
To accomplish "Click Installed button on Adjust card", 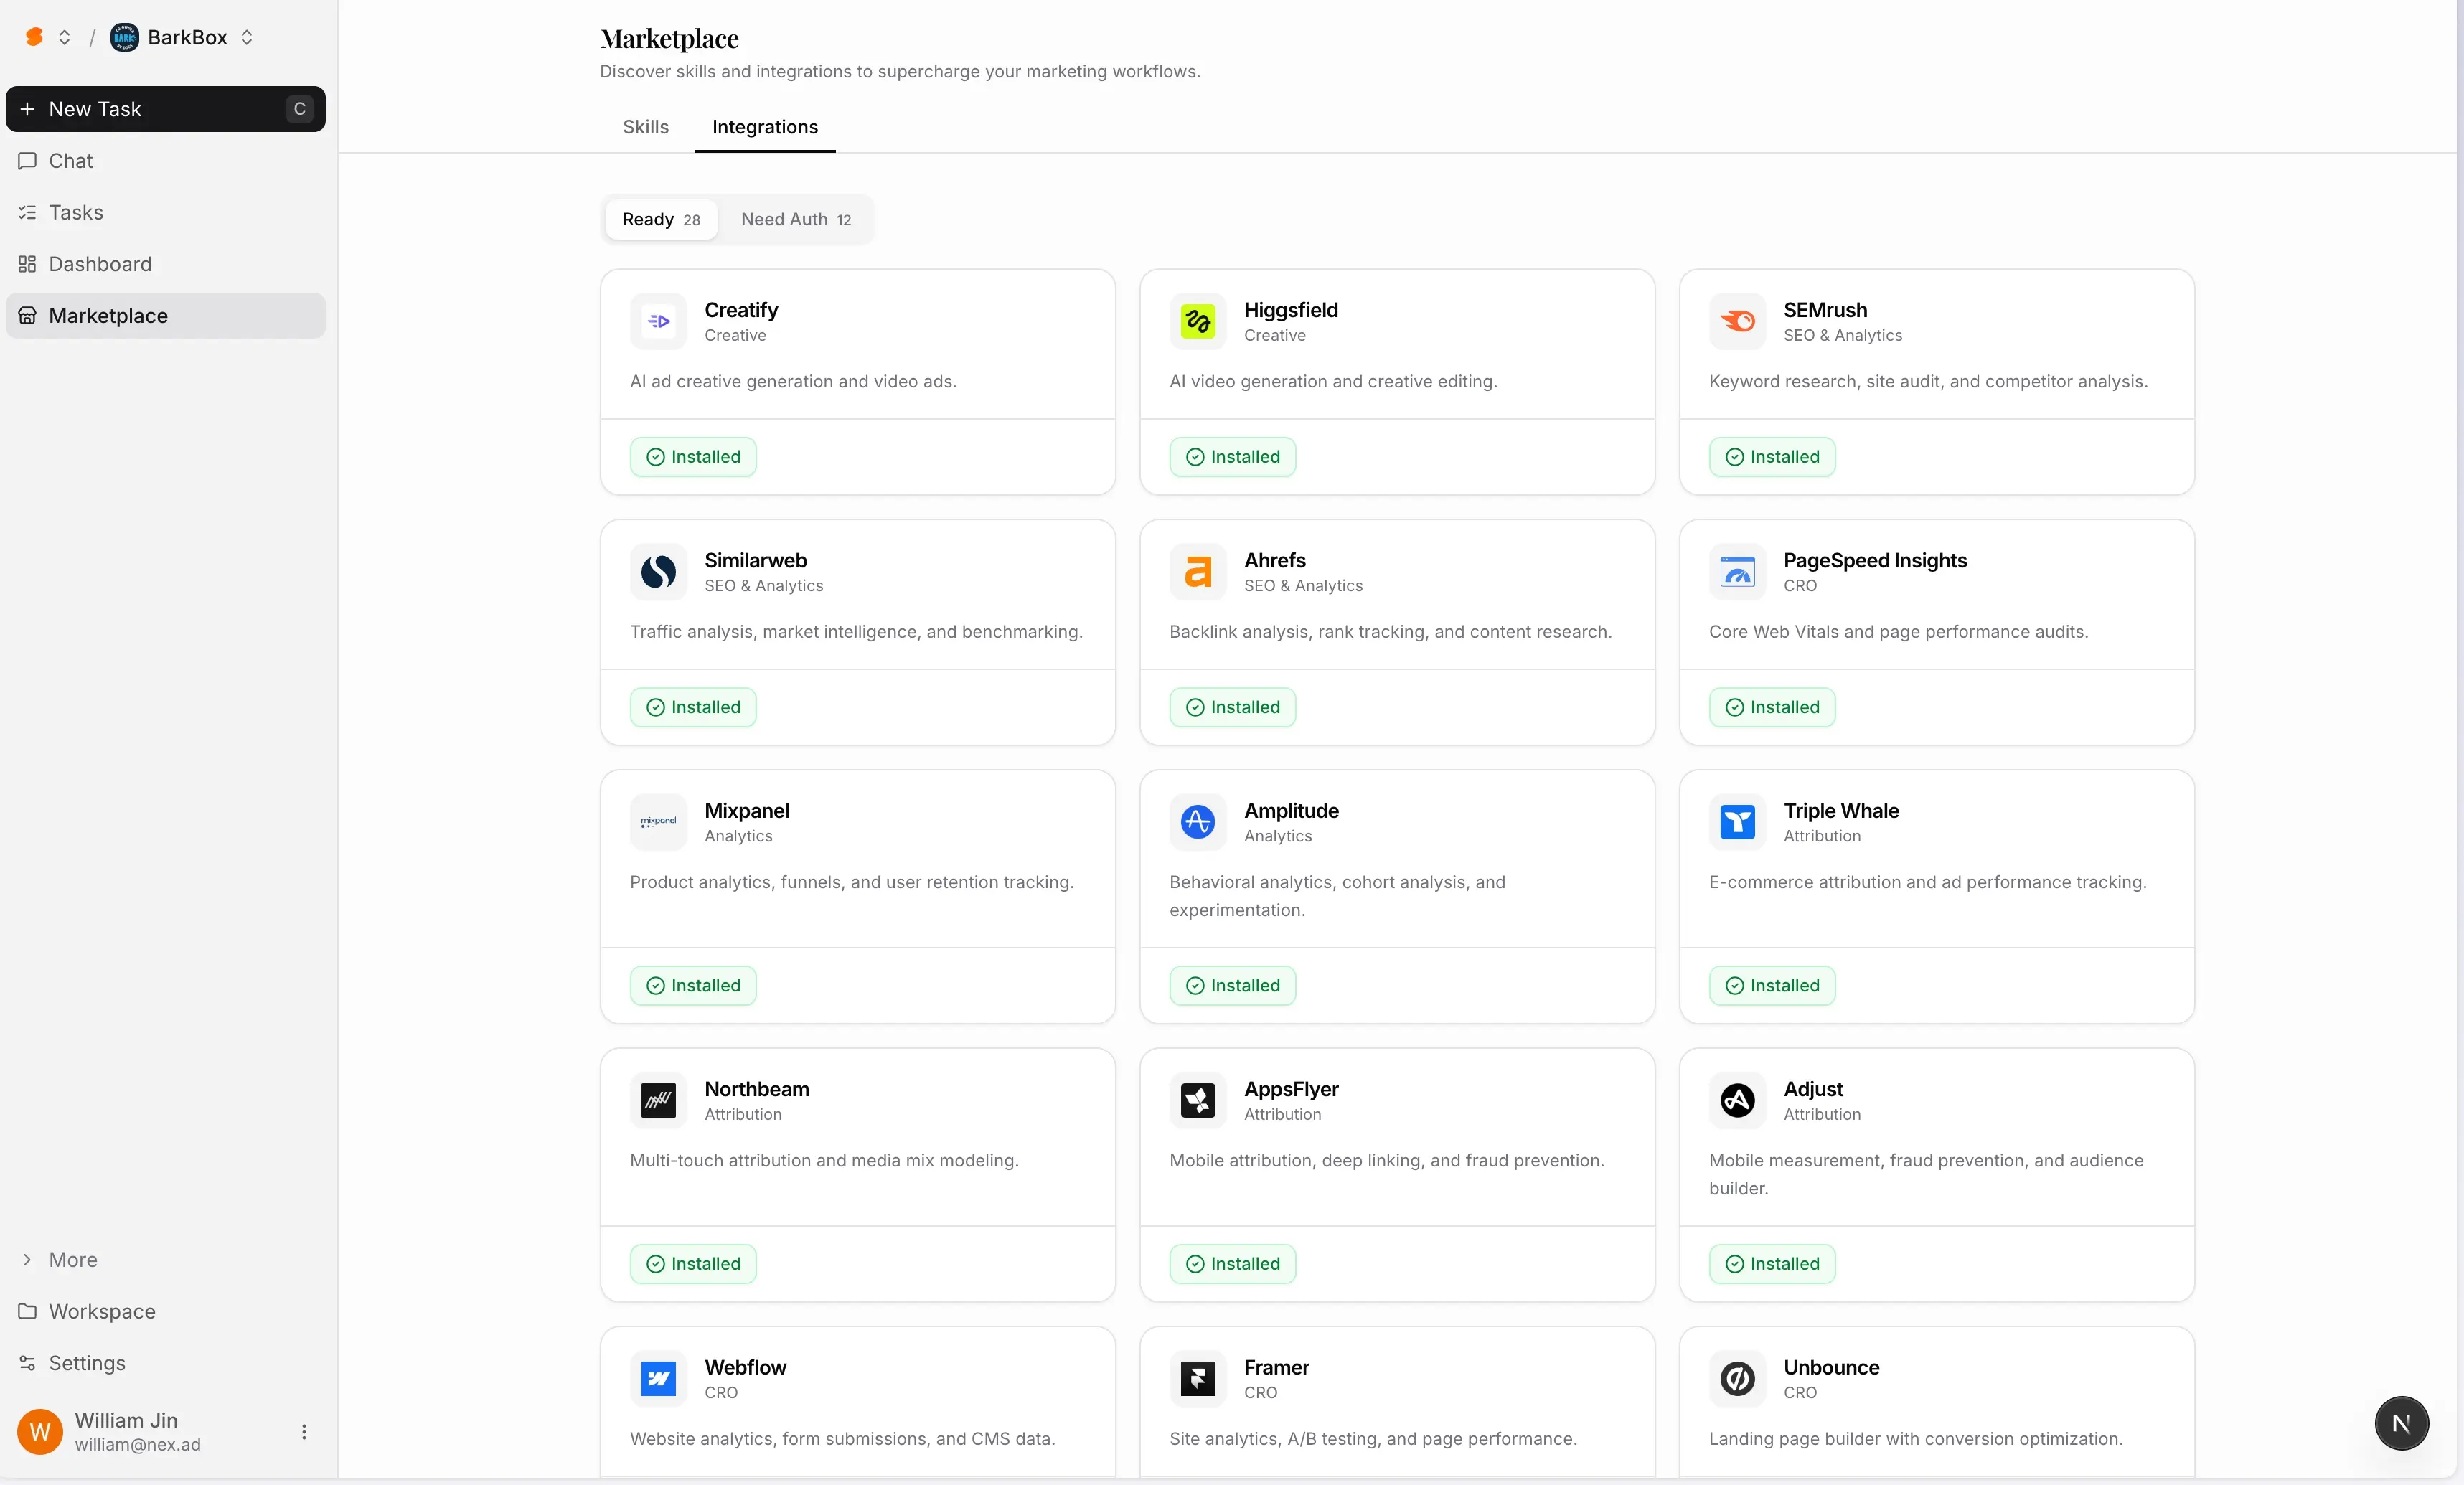I will (x=1771, y=1263).
